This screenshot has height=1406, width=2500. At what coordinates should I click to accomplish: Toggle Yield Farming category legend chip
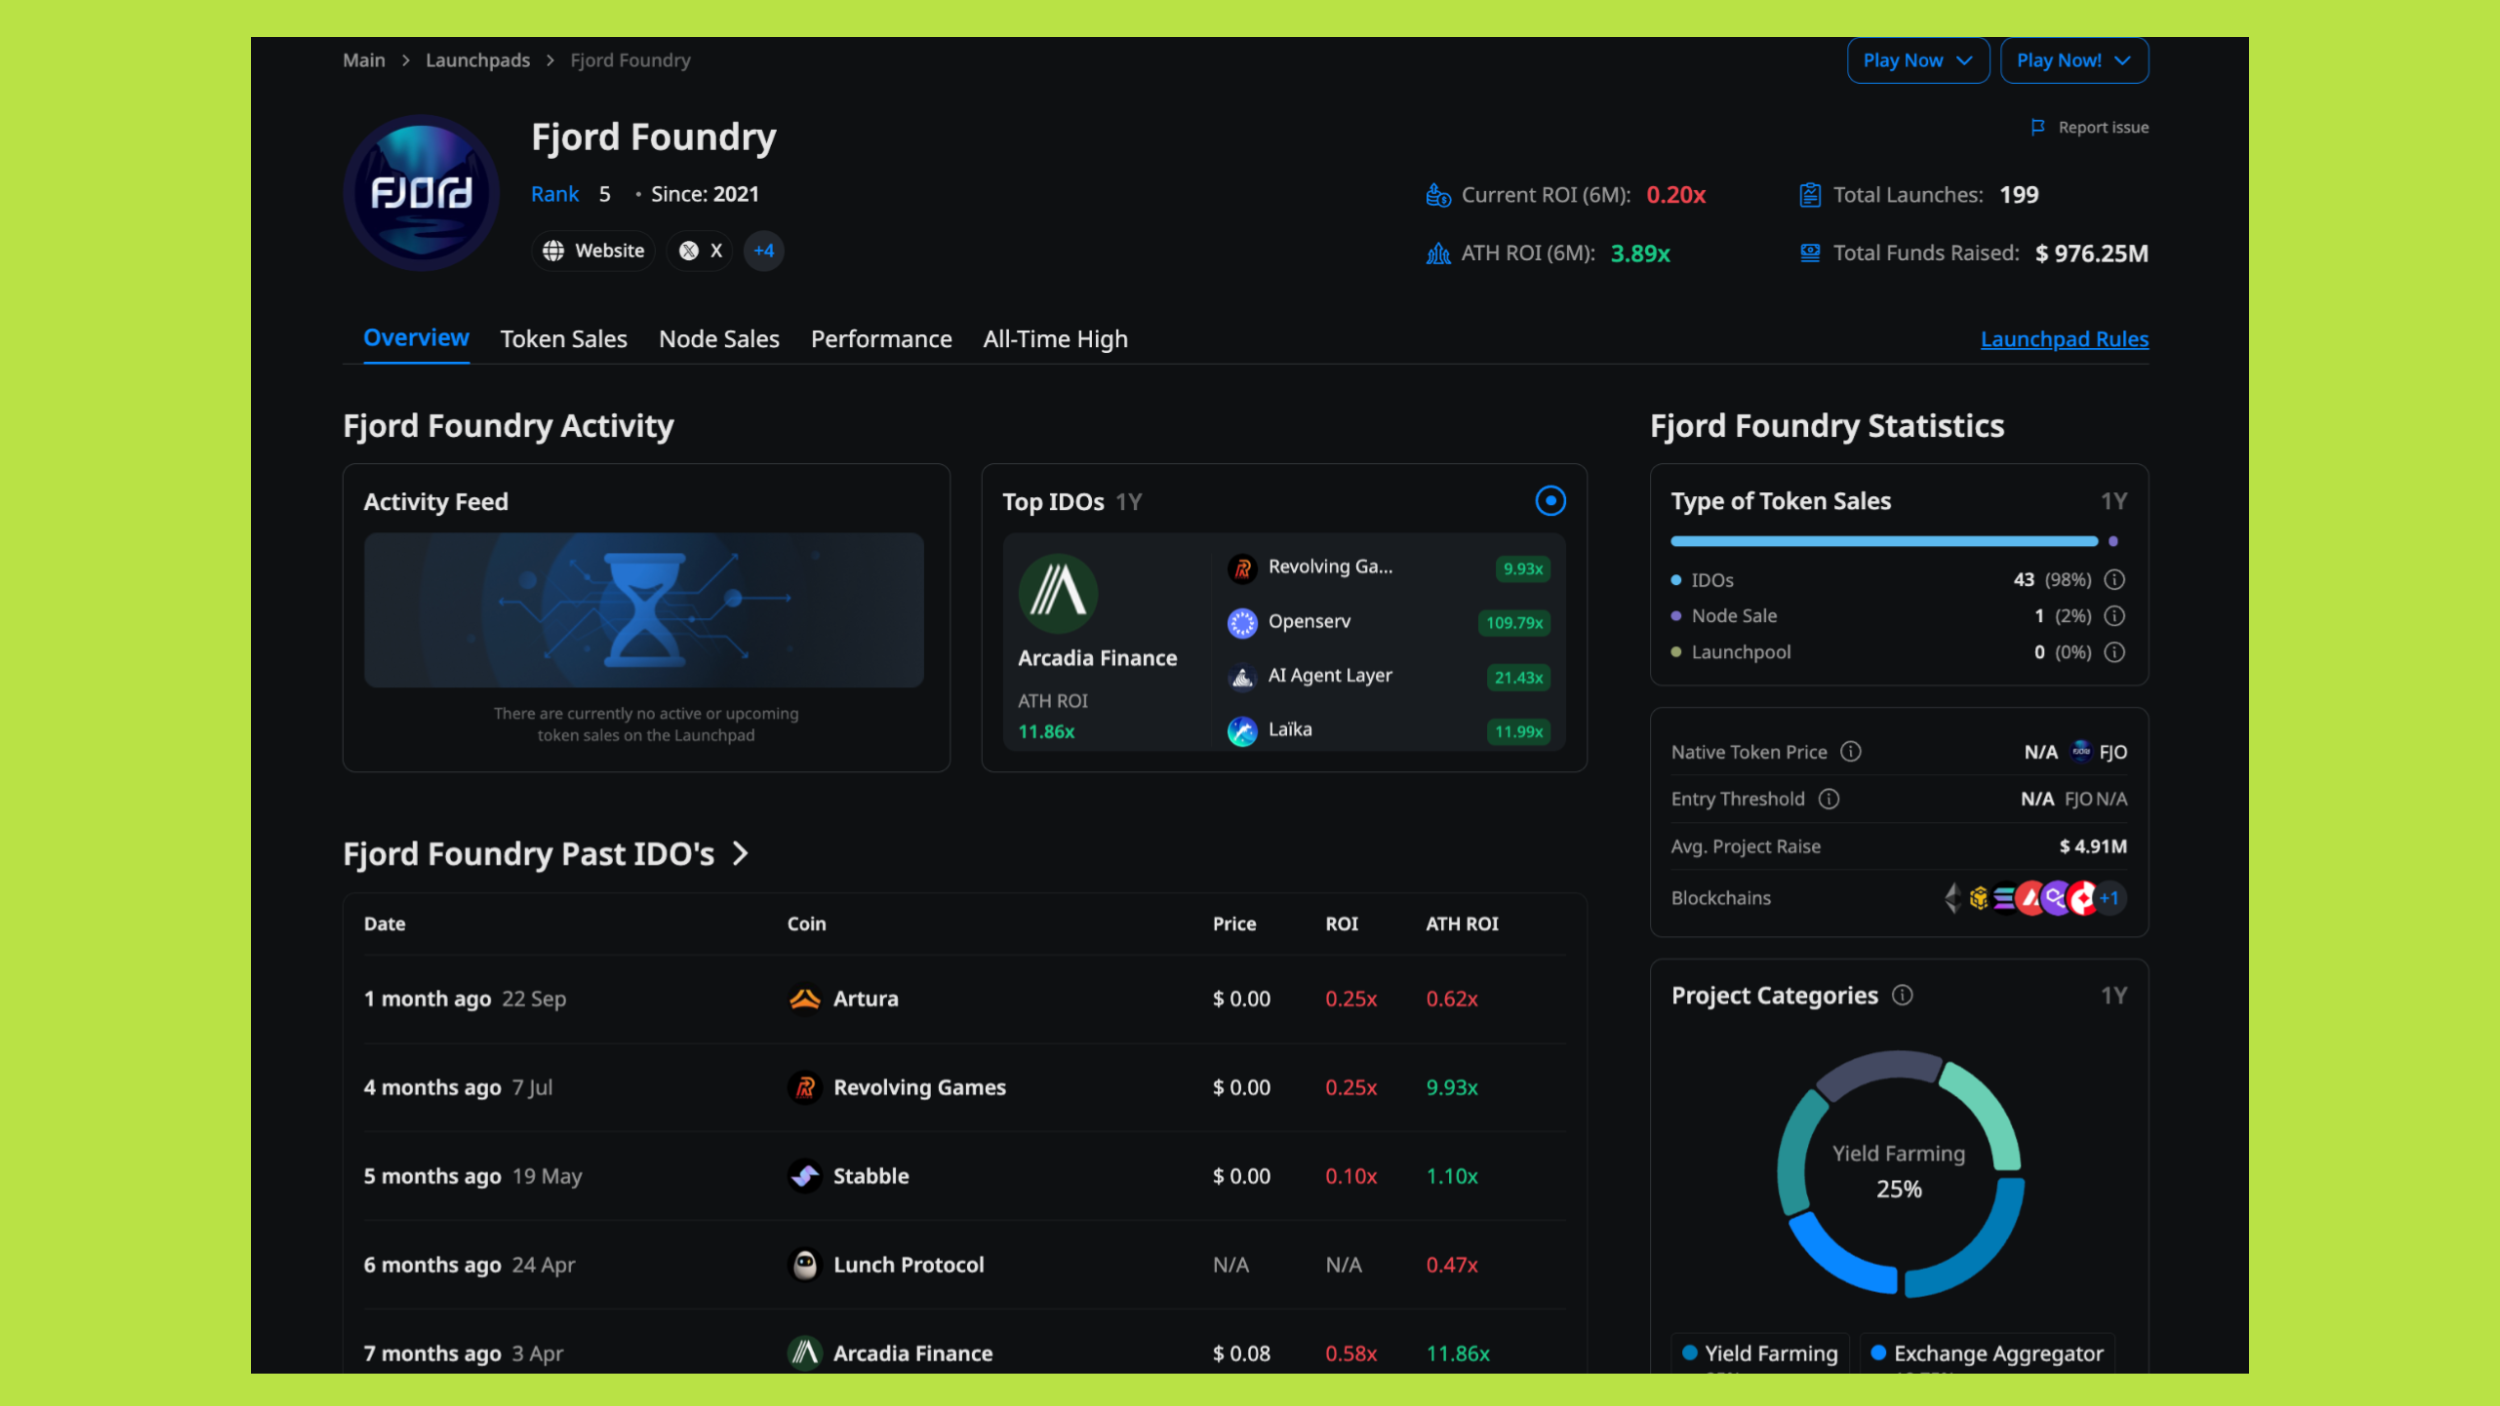point(1760,1353)
